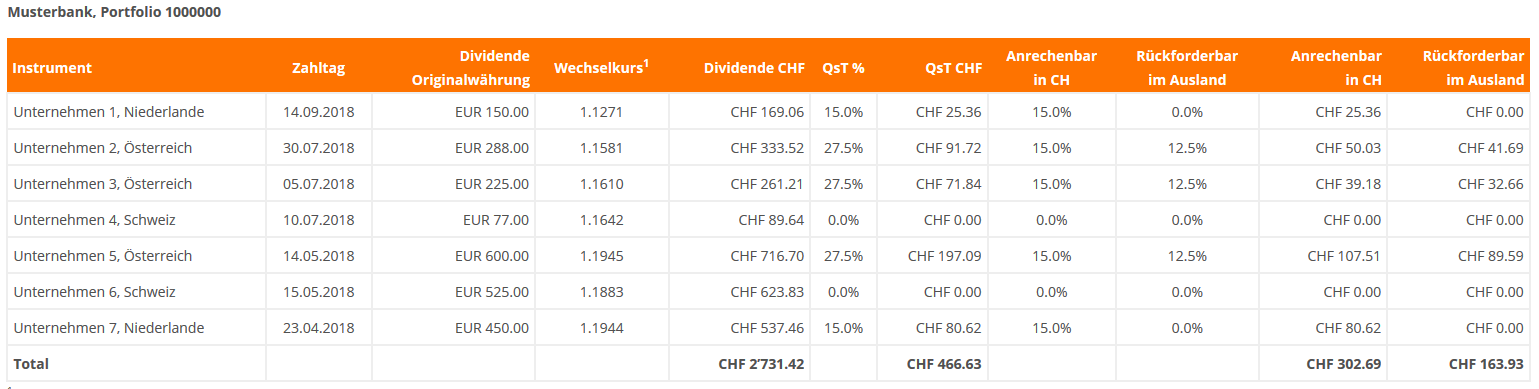The height and width of the screenshot is (389, 1539).
Task: Click the total QsT CHF 466.63
Action: pos(944,364)
